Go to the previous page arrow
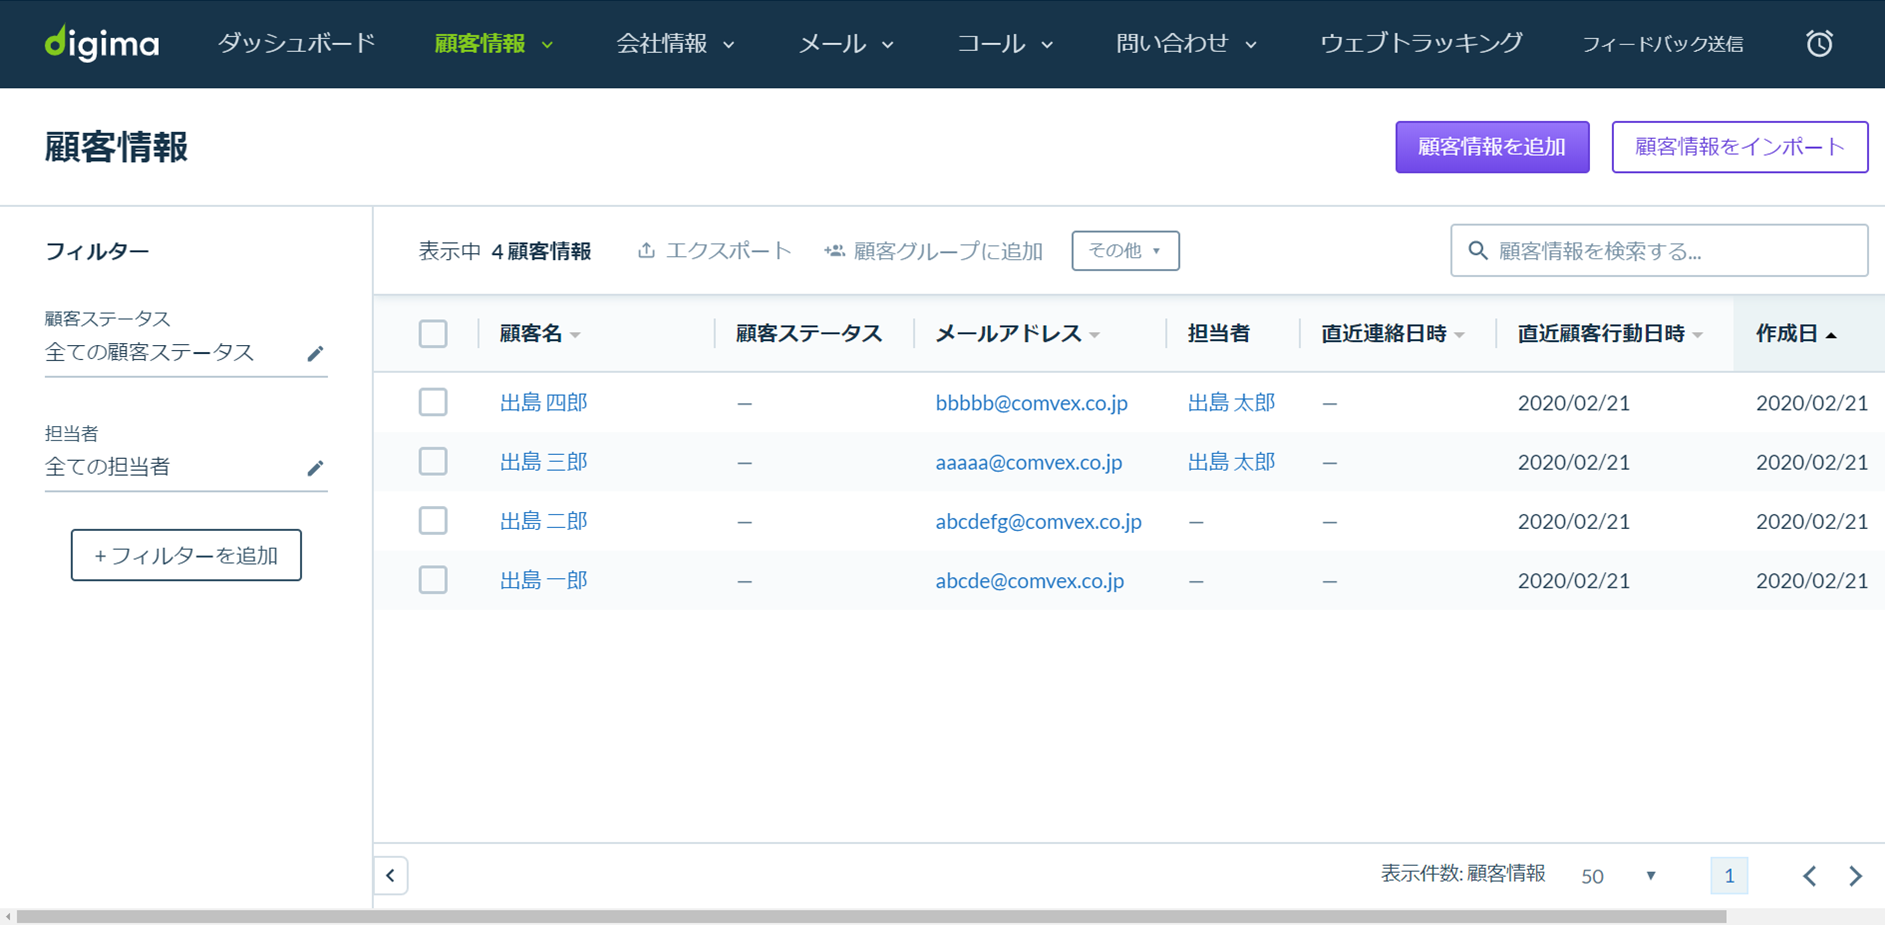 coord(1809,876)
